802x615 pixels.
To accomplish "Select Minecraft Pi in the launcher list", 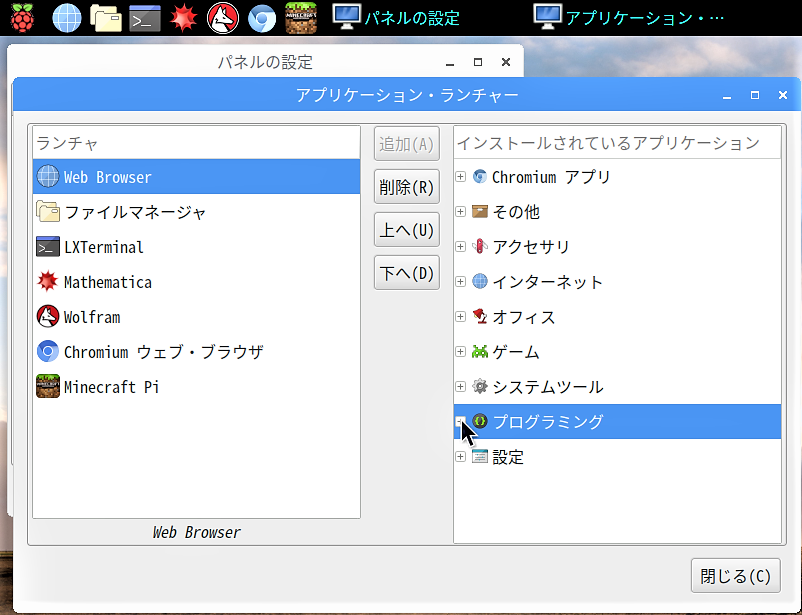I will 196,387.
